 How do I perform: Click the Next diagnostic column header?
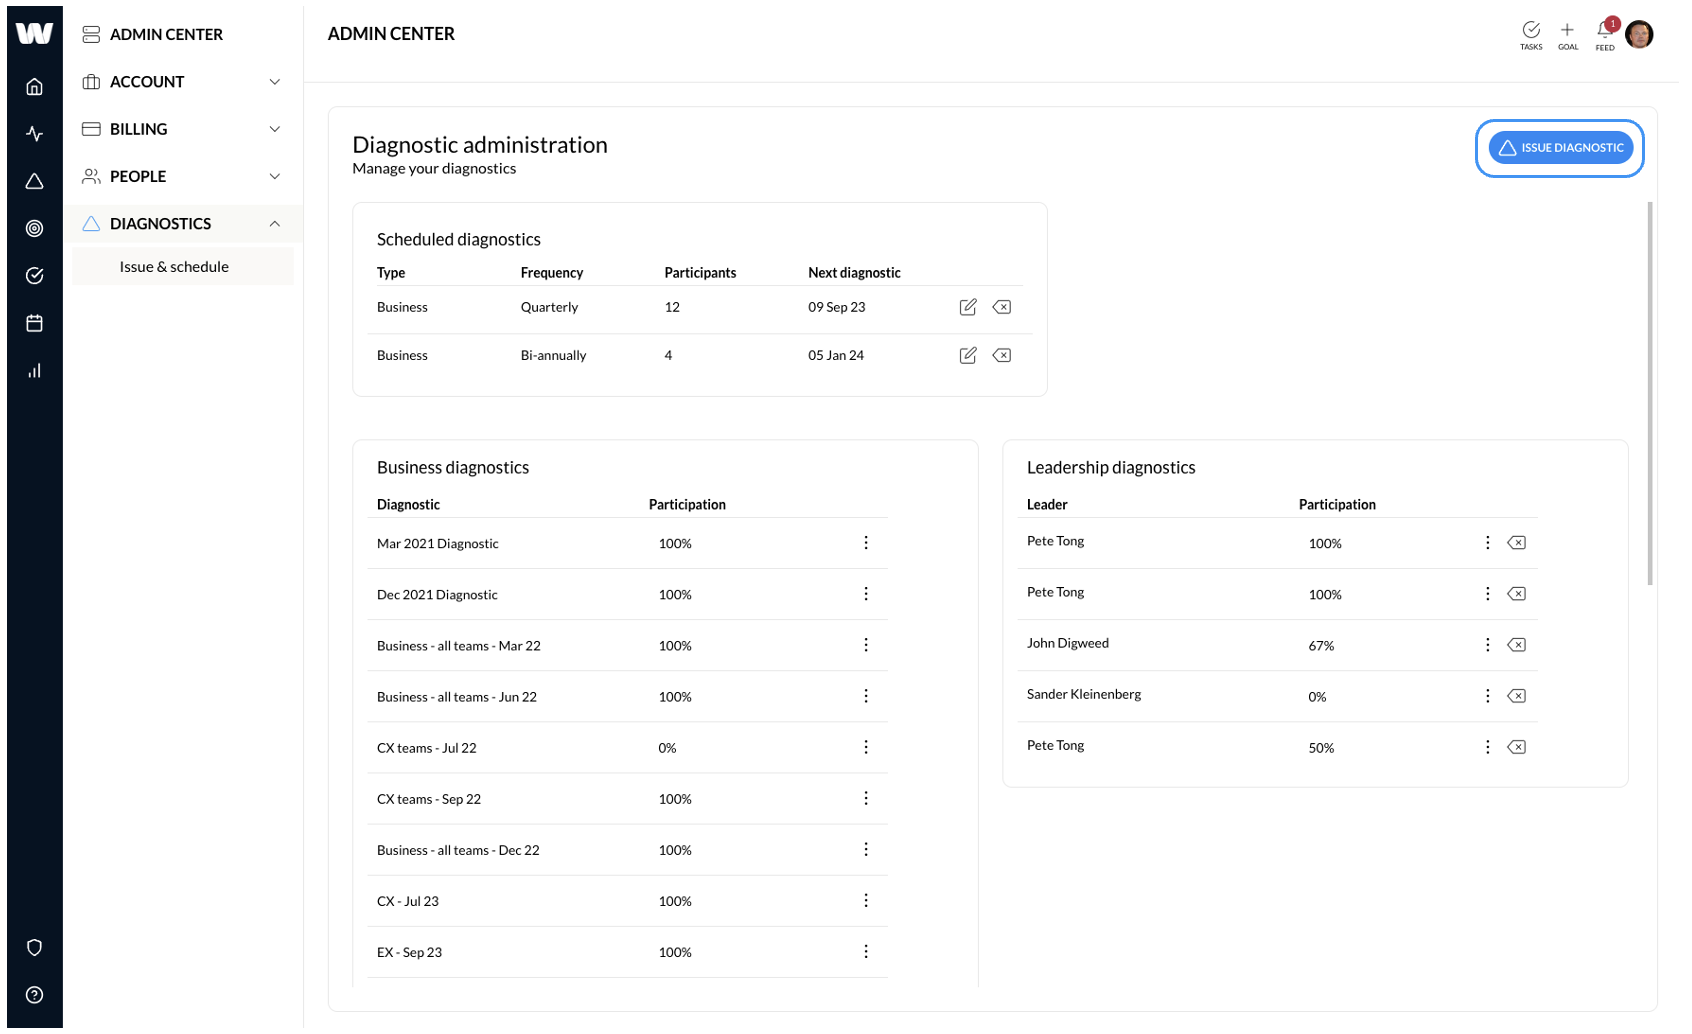pyautogui.click(x=854, y=273)
